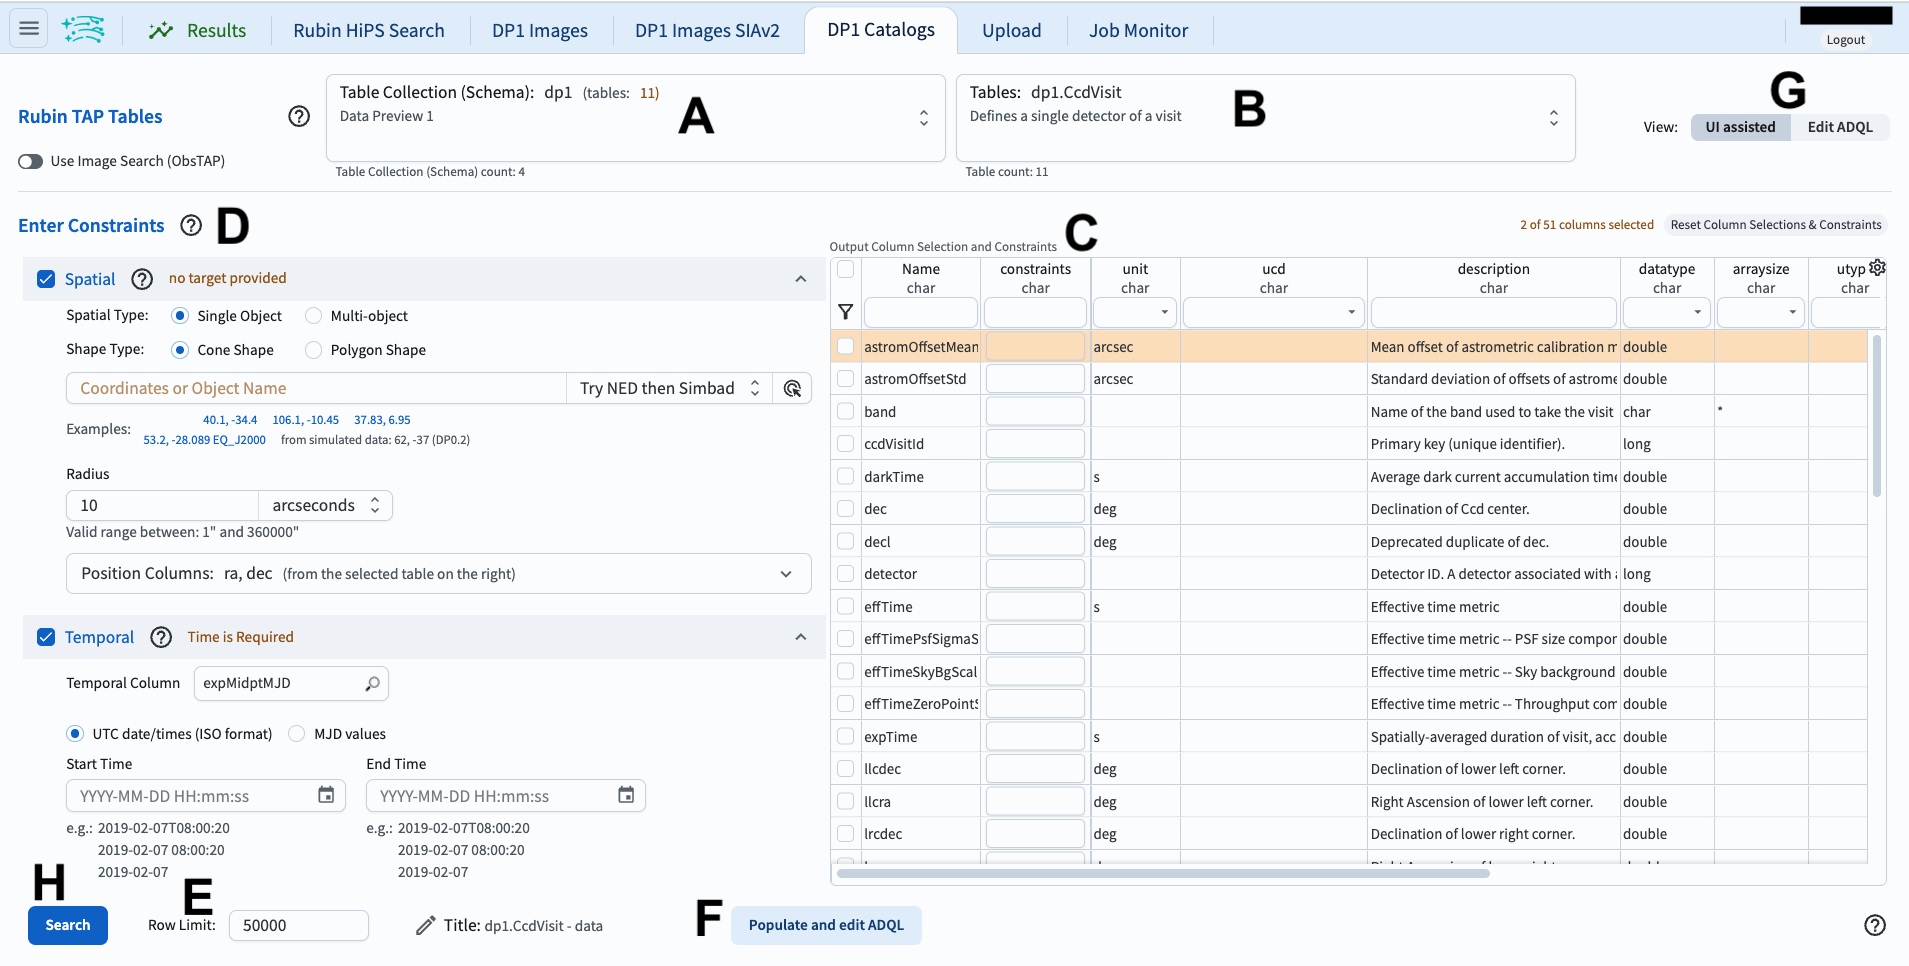The image size is (1909, 966).
Task: Open the column table settings gear icon
Action: point(1877,267)
